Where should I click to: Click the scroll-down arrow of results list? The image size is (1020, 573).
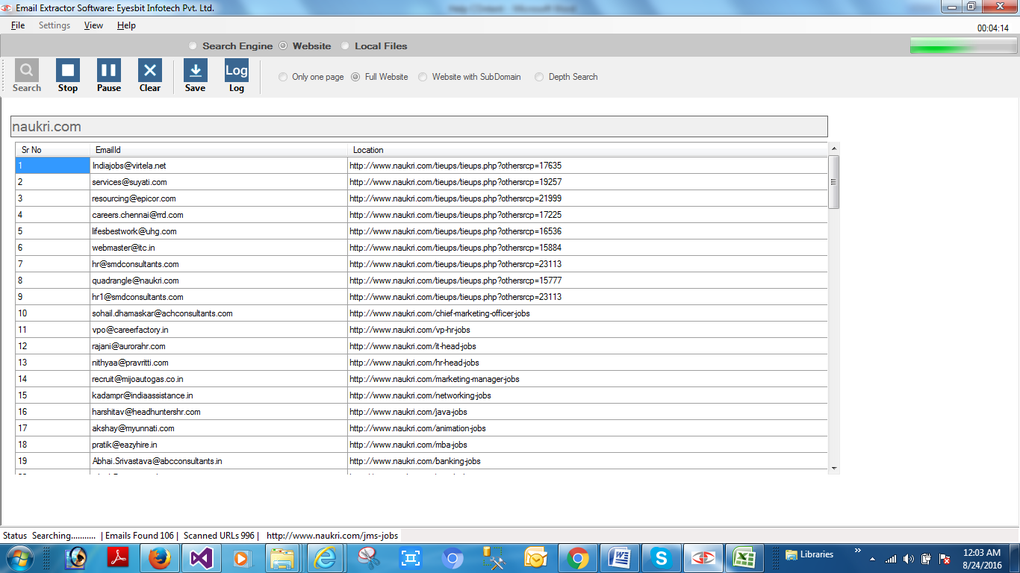pyautogui.click(x=834, y=468)
